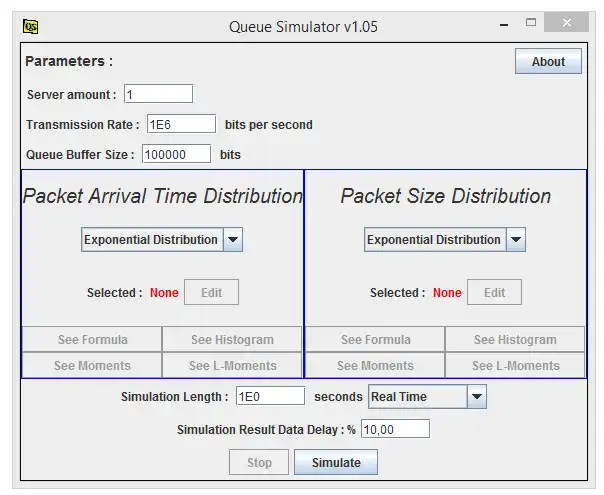Click red None under Packet Size Distribution

(447, 293)
